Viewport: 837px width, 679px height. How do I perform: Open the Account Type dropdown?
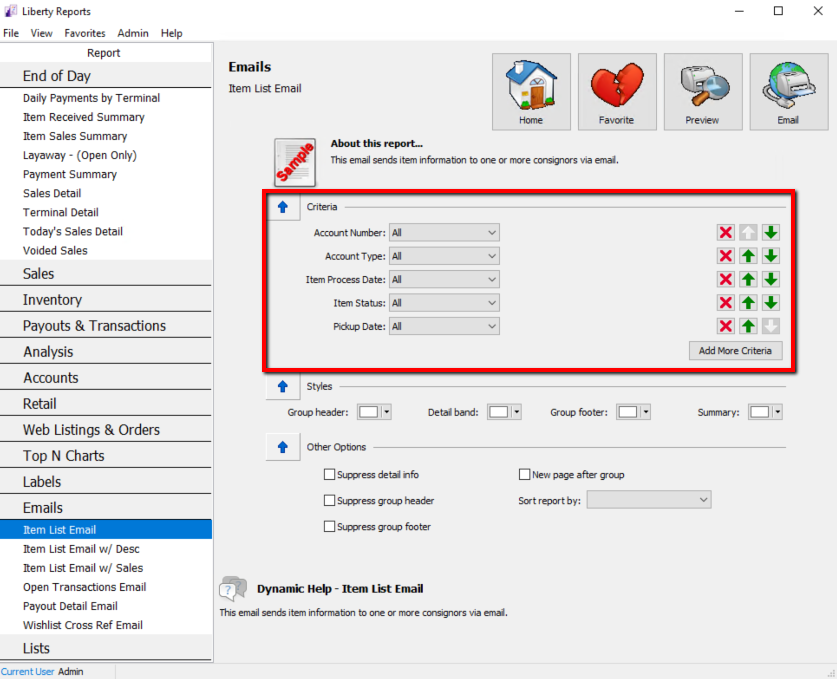444,256
